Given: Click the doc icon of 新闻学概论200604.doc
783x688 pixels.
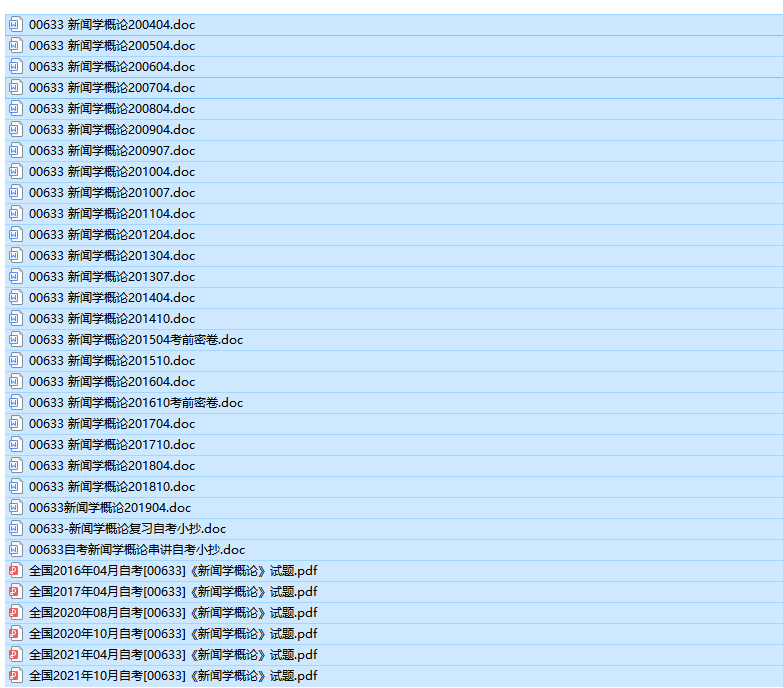Looking at the screenshot, I should tap(15, 66).
